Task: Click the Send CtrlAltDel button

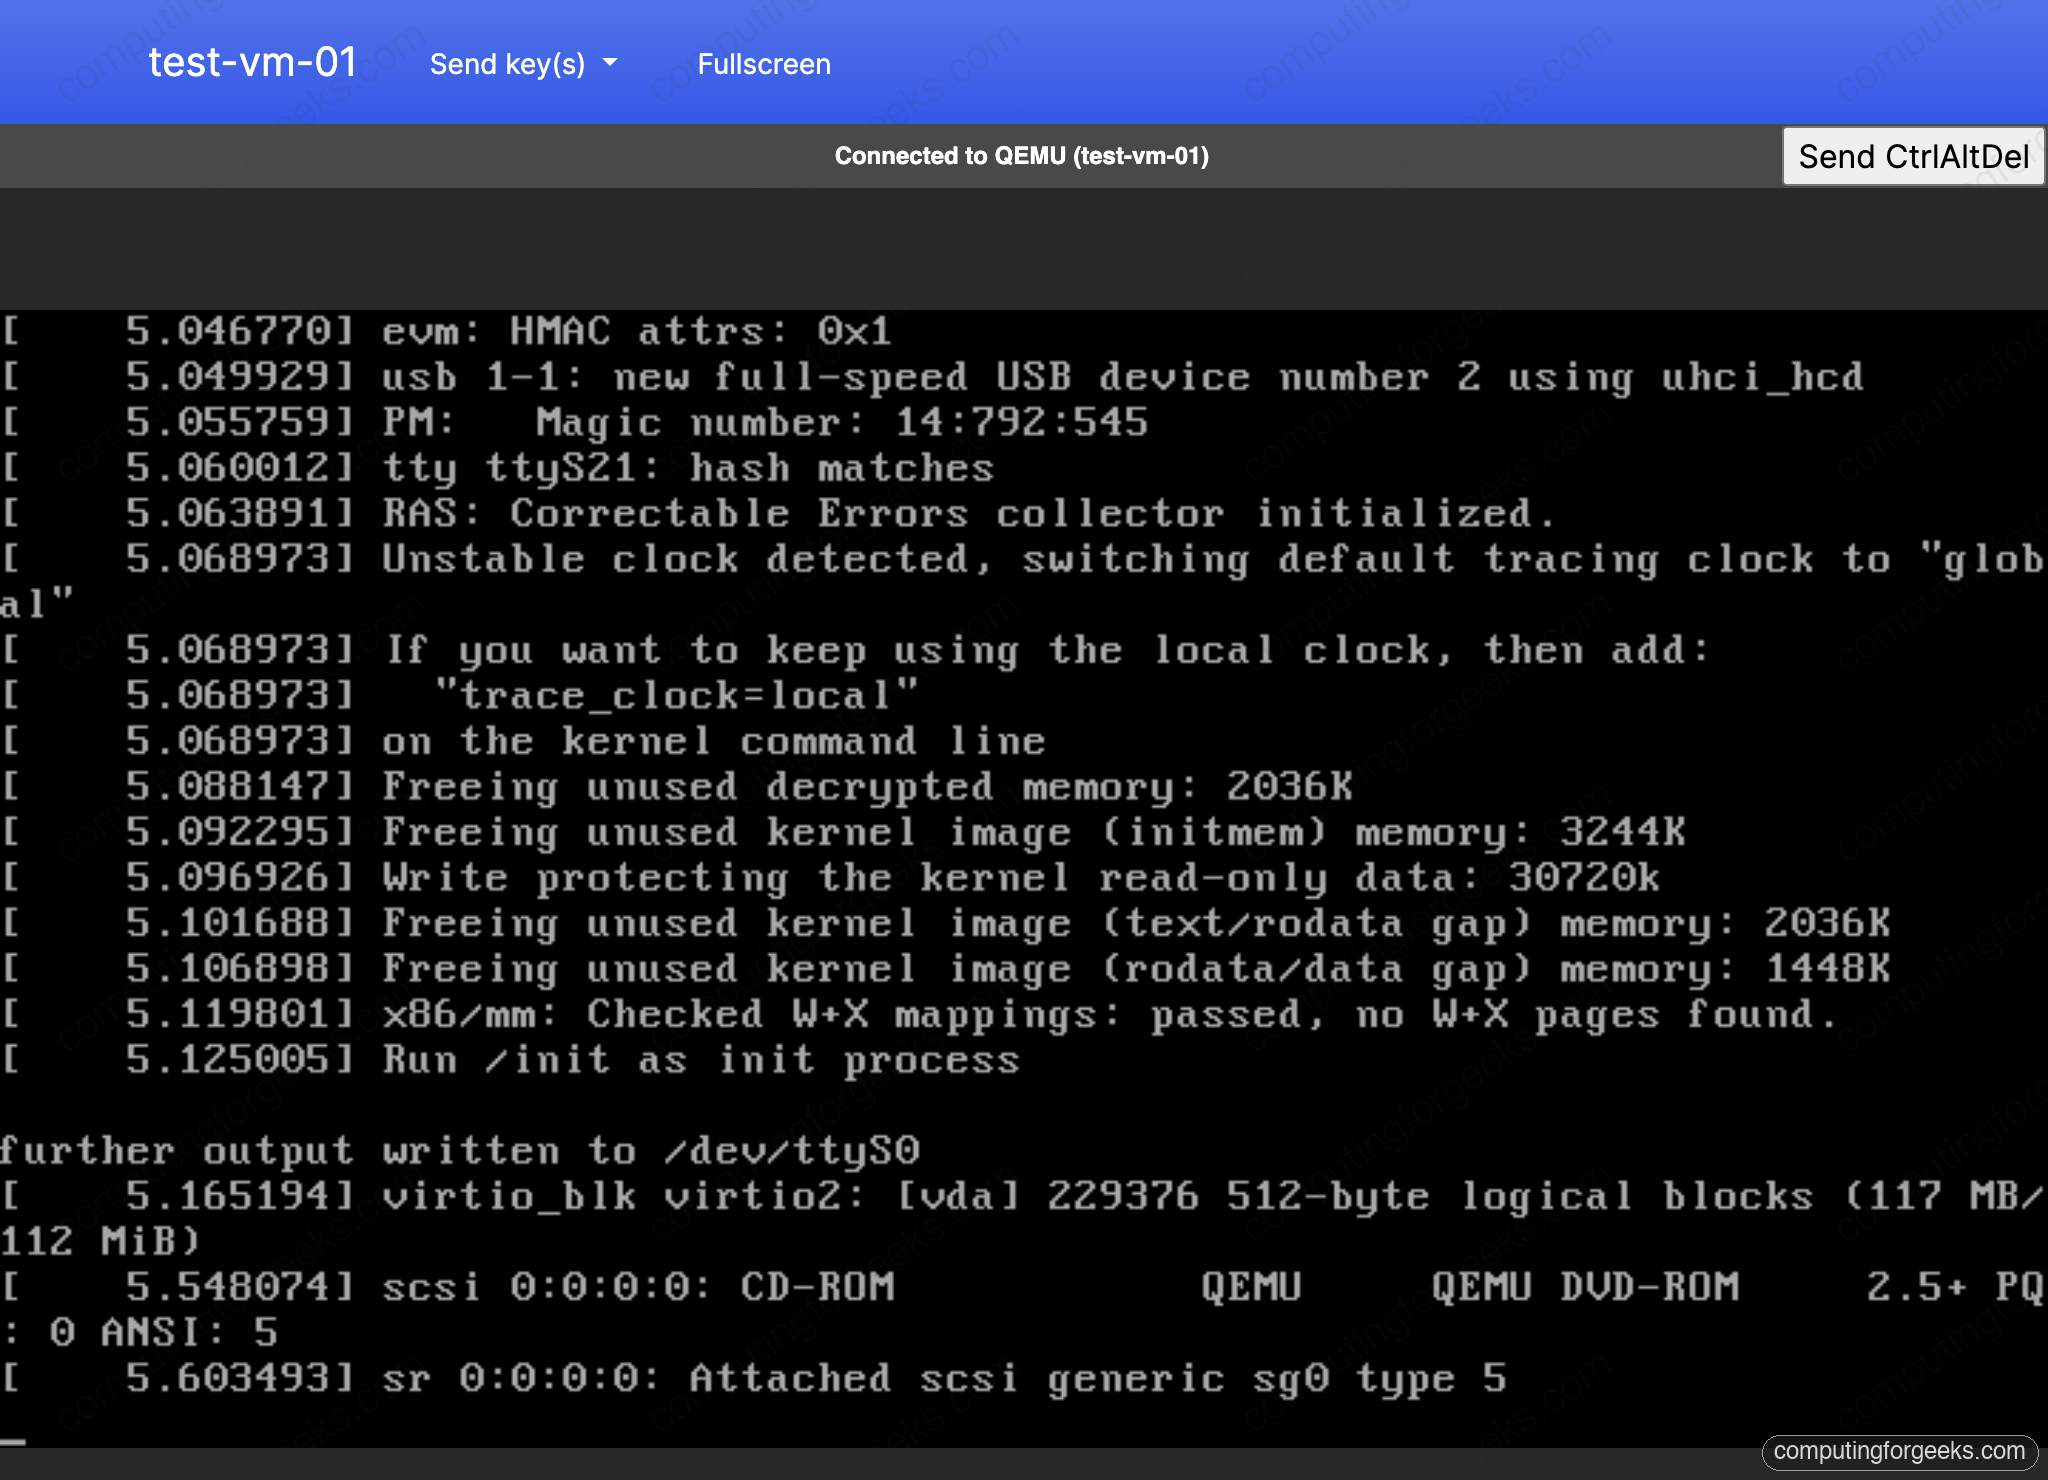Action: [x=1913, y=156]
